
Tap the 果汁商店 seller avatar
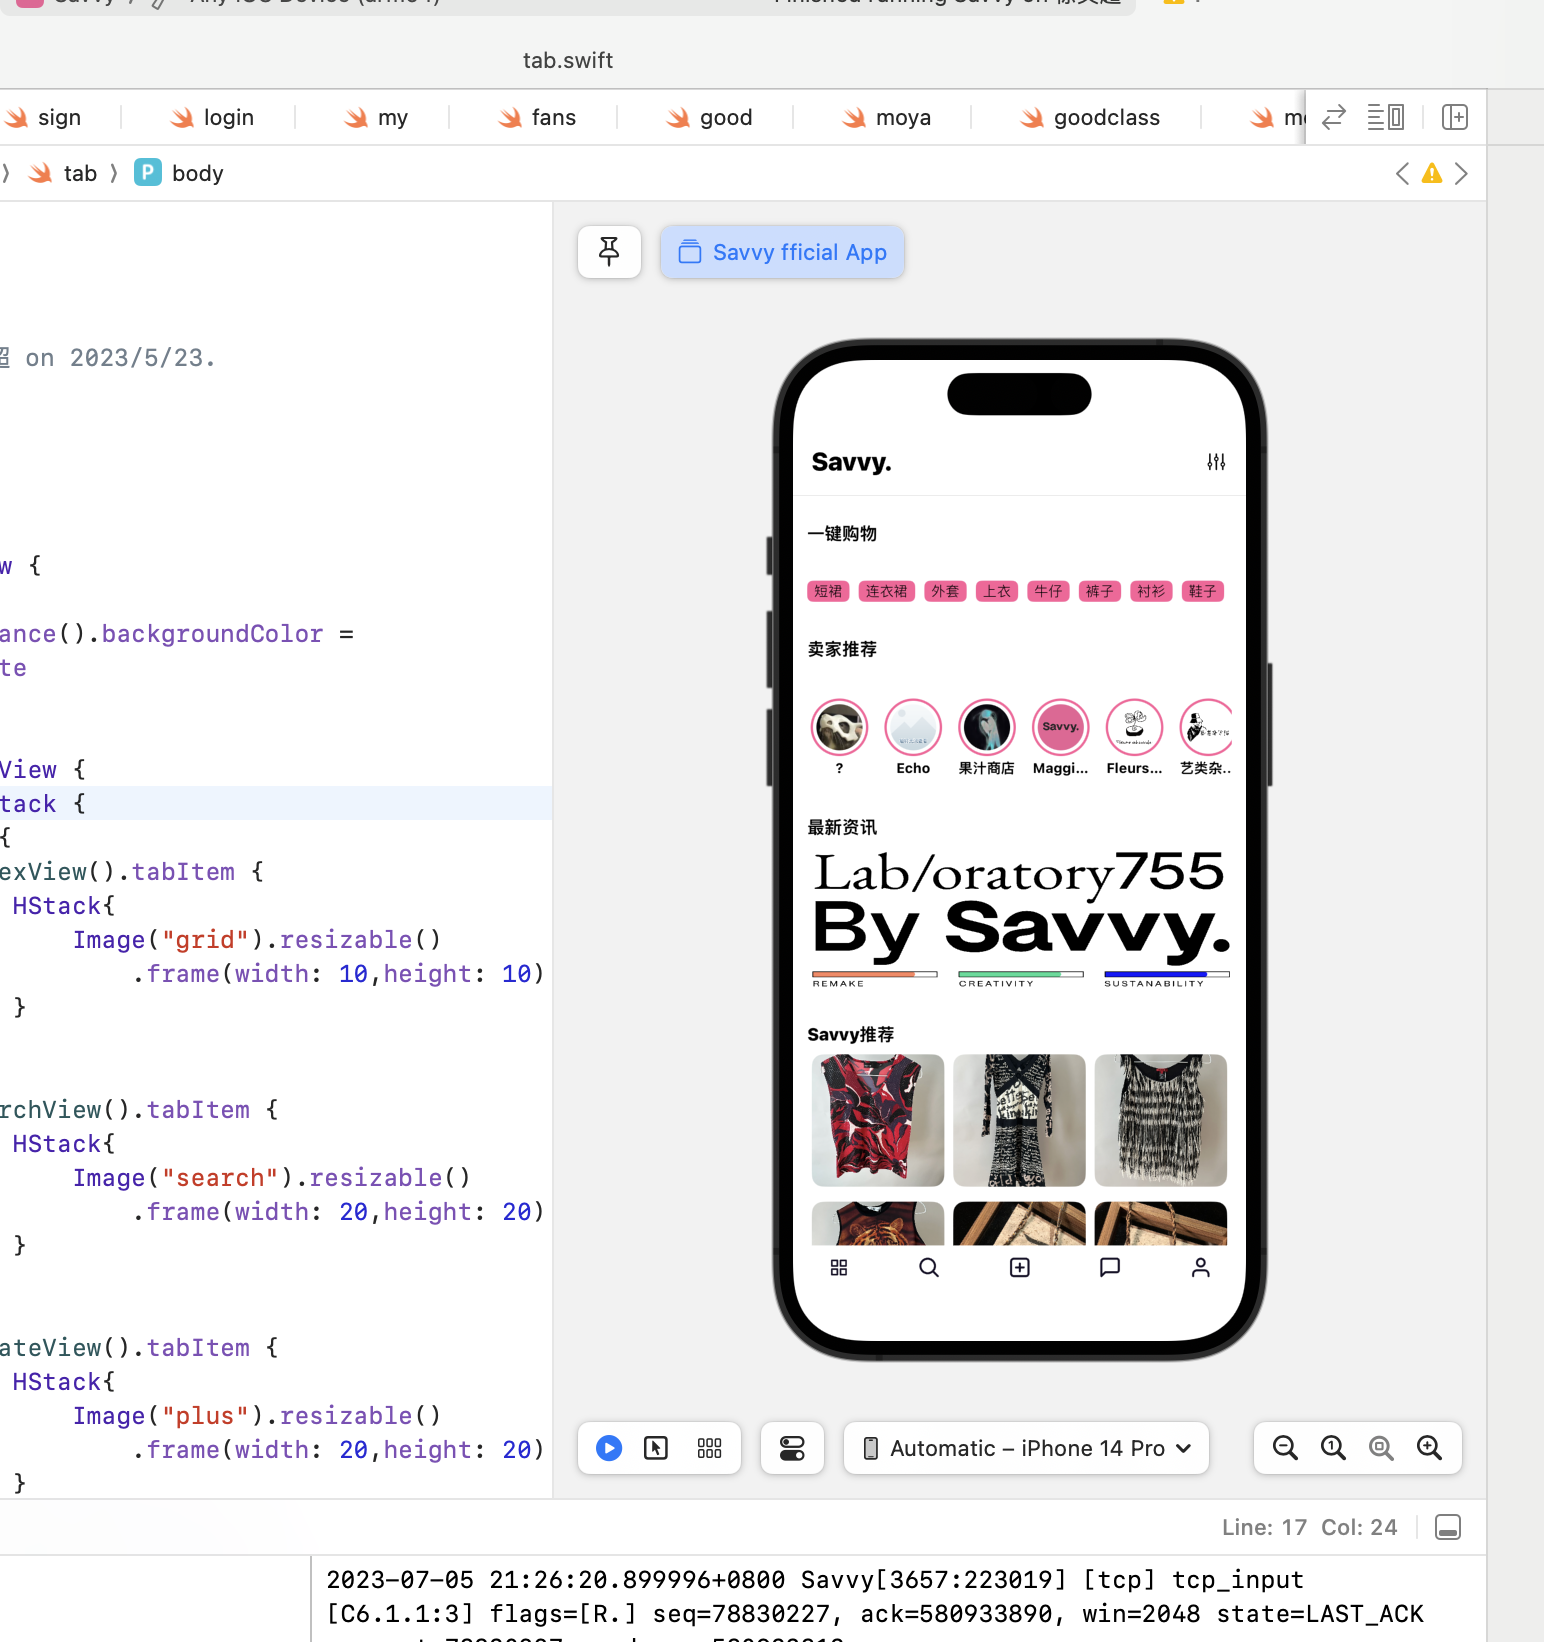pyautogui.click(x=987, y=727)
